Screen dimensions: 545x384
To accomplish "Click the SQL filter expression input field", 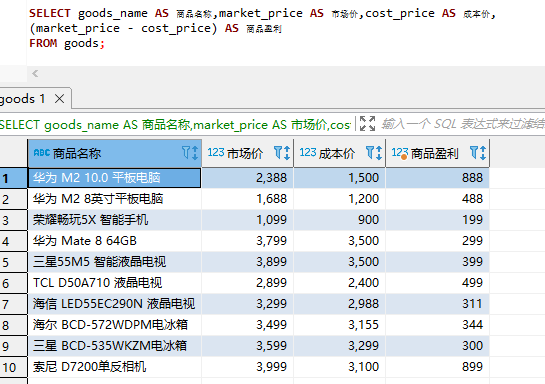I will (x=462, y=124).
